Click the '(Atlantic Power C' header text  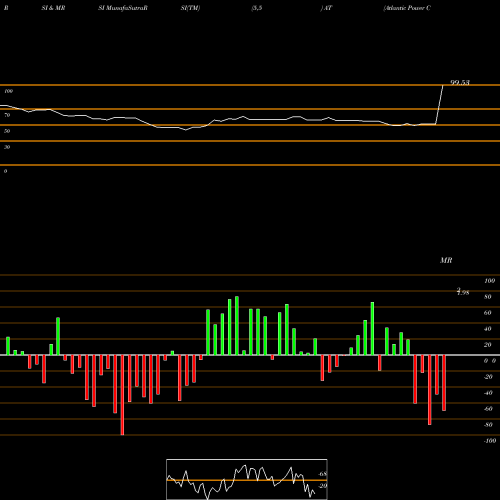tap(407, 8)
